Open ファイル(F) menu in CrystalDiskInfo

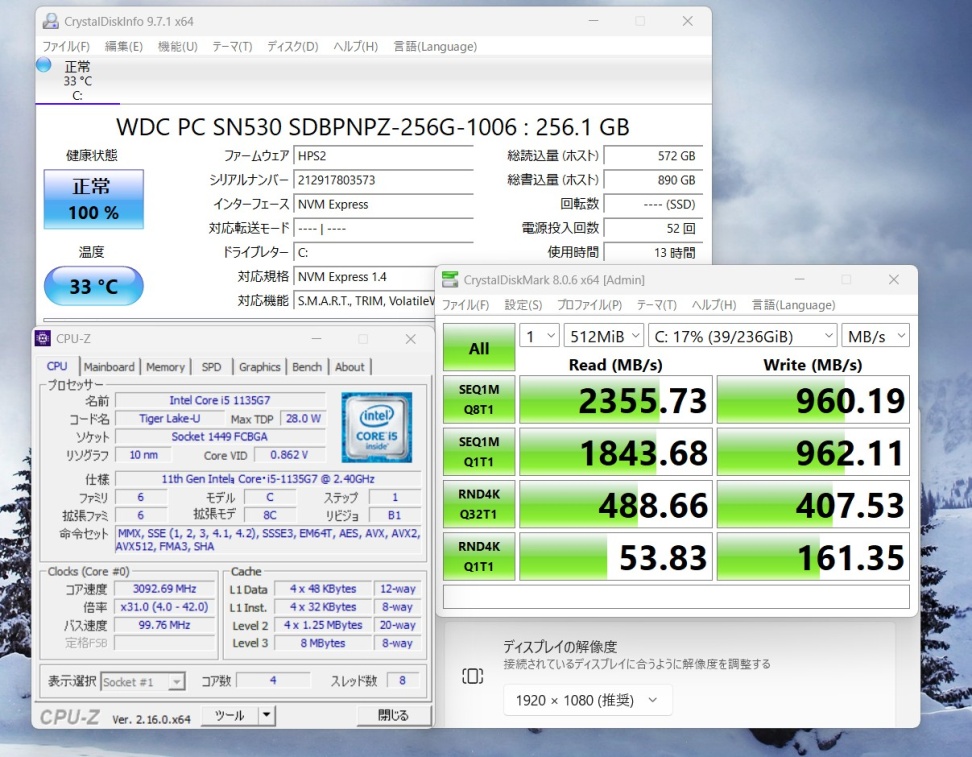click(x=66, y=46)
